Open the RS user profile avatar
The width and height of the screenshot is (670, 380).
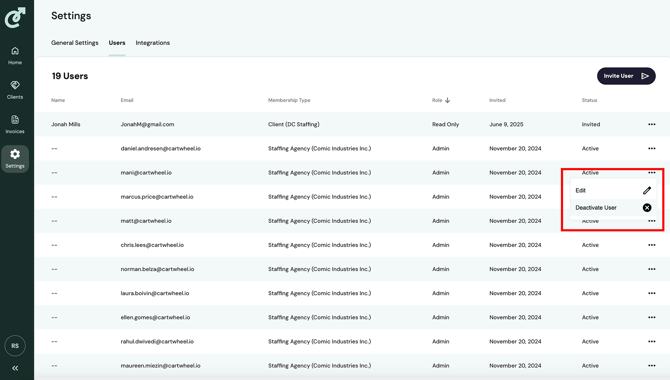(x=15, y=346)
